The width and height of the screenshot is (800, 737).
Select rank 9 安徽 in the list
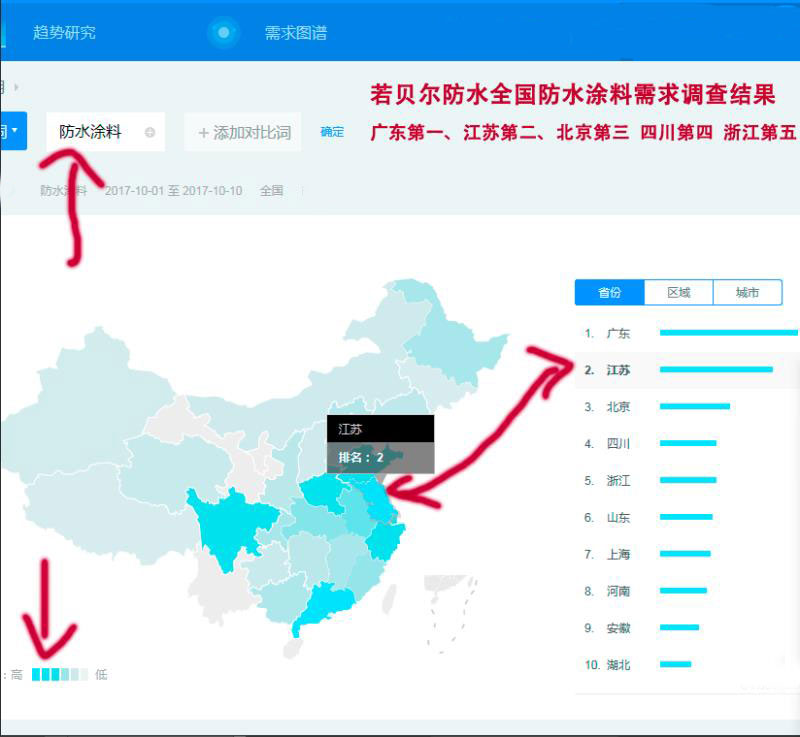[x=687, y=628]
